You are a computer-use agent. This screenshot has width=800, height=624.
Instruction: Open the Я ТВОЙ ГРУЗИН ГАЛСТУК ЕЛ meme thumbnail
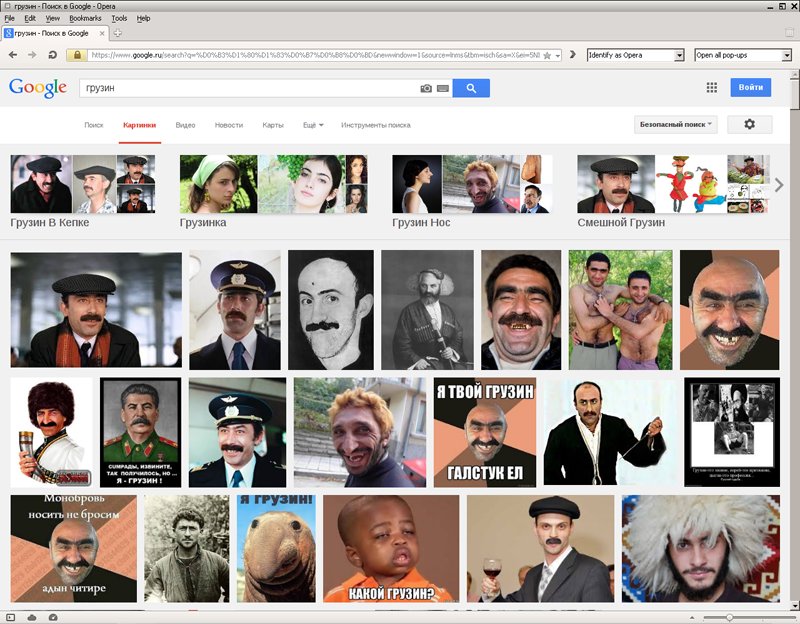[485, 432]
